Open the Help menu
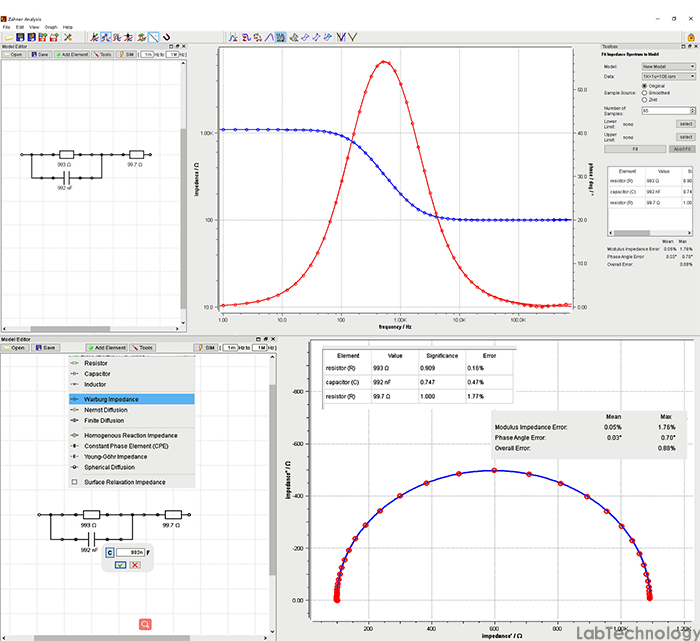This screenshot has height=641, width=700. pyautogui.click(x=67, y=27)
